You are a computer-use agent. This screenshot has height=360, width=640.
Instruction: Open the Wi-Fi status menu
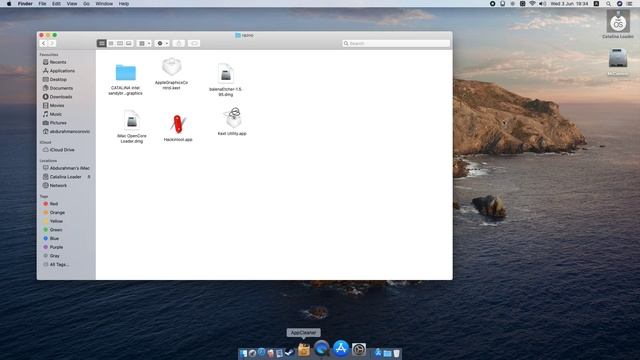pos(532,4)
